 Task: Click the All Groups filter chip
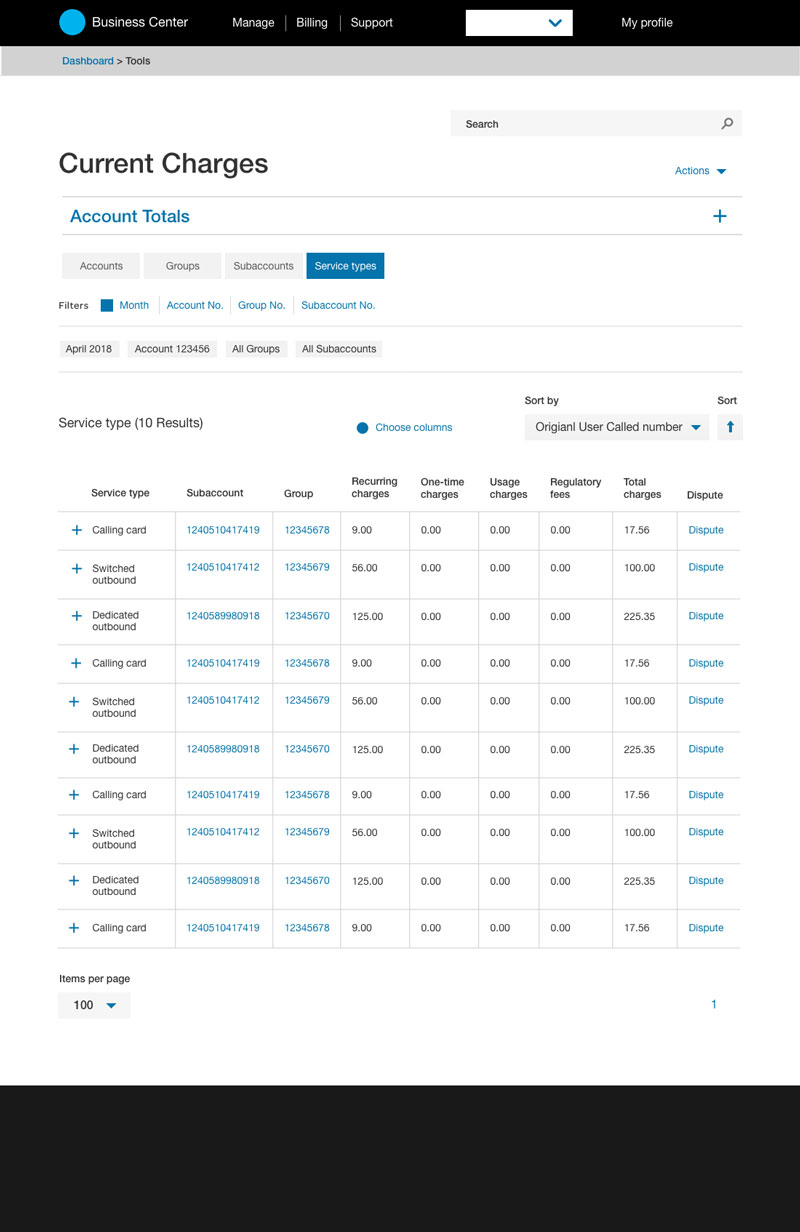pyautogui.click(x=256, y=349)
